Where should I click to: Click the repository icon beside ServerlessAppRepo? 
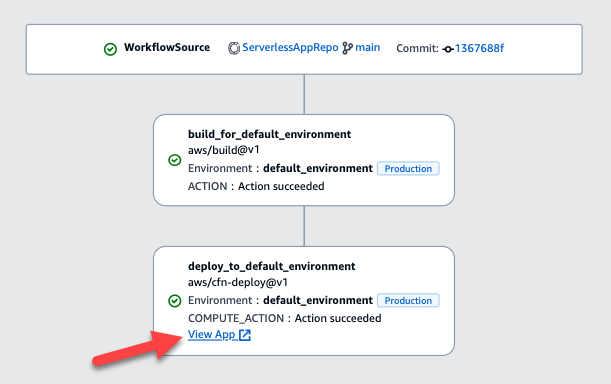tap(234, 48)
